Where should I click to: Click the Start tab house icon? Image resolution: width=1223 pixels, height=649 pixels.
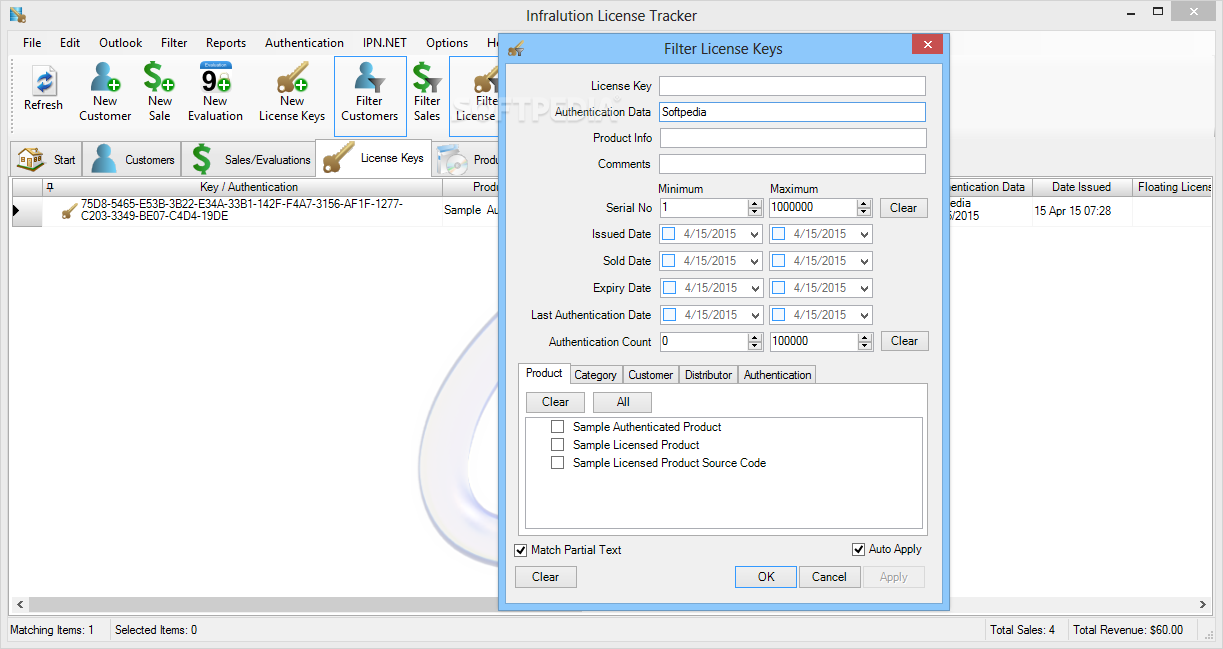32,159
